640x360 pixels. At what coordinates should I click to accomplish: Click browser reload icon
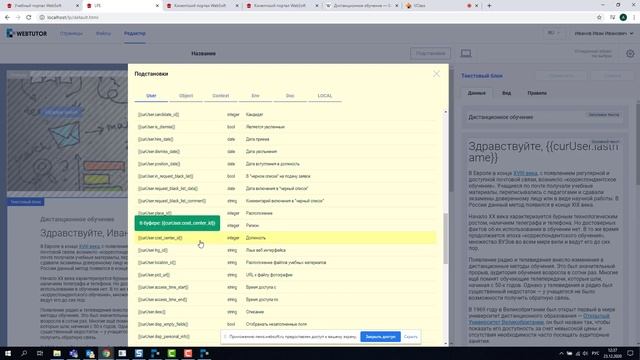pos(29,18)
